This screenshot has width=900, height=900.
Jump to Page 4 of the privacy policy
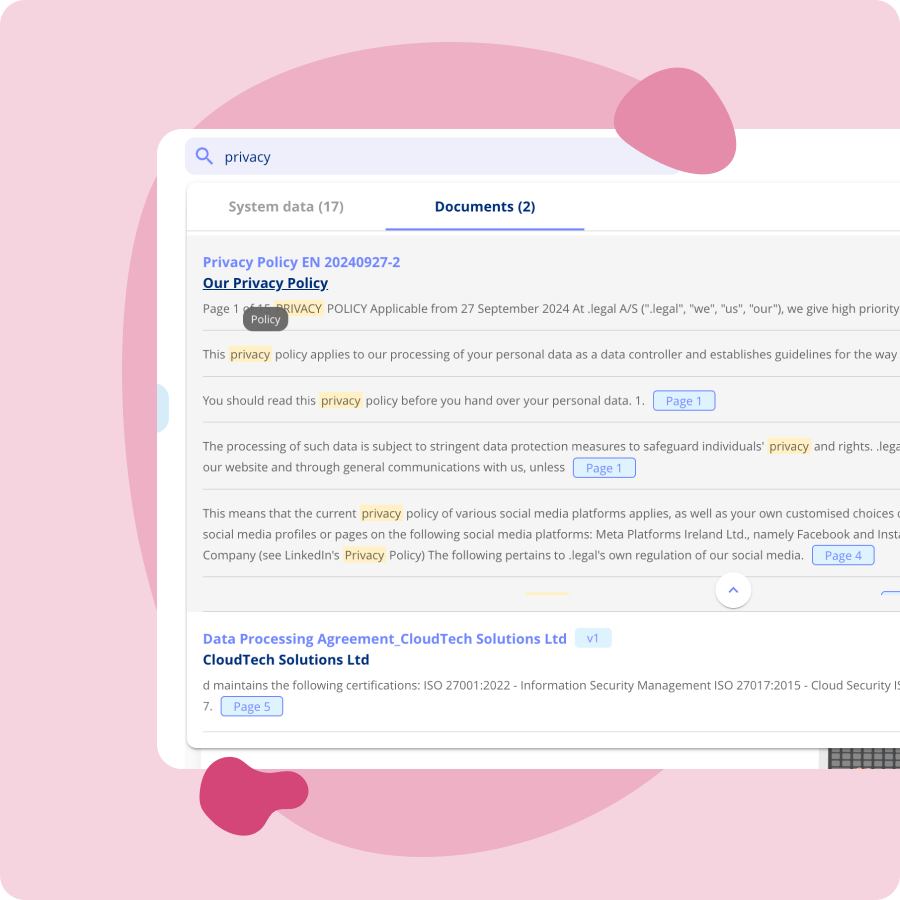(843, 556)
